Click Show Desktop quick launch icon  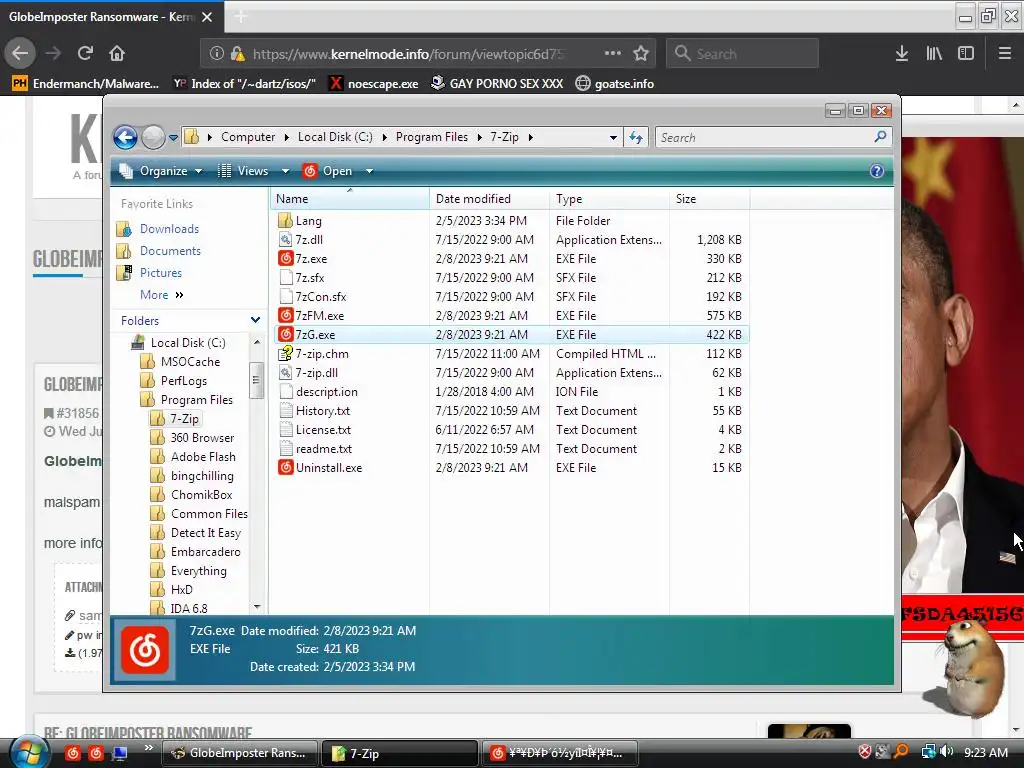click(x=120, y=753)
